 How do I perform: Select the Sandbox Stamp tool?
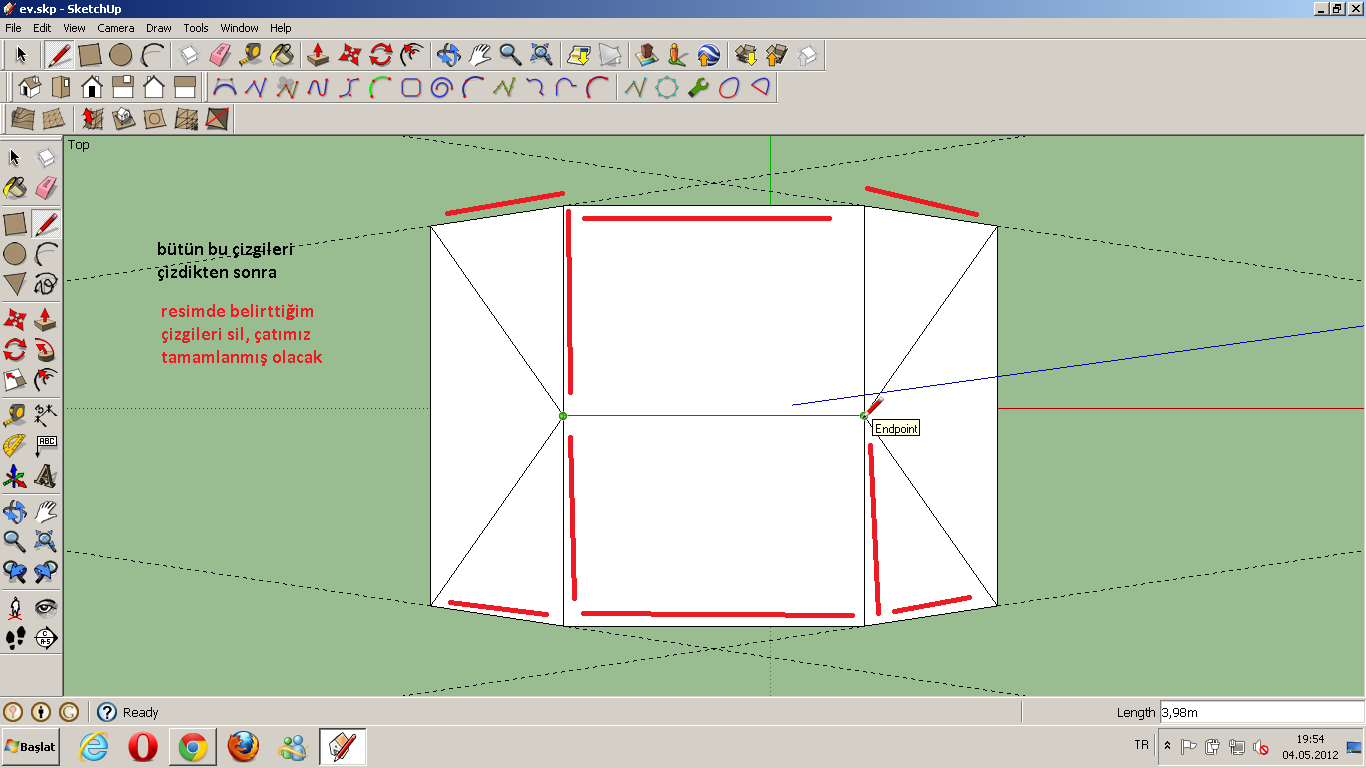click(123, 119)
